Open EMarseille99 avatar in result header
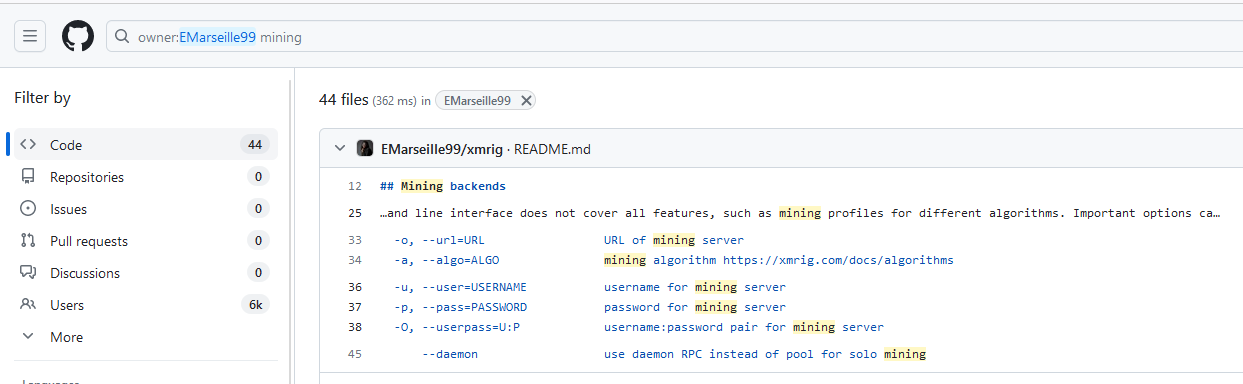 point(365,149)
